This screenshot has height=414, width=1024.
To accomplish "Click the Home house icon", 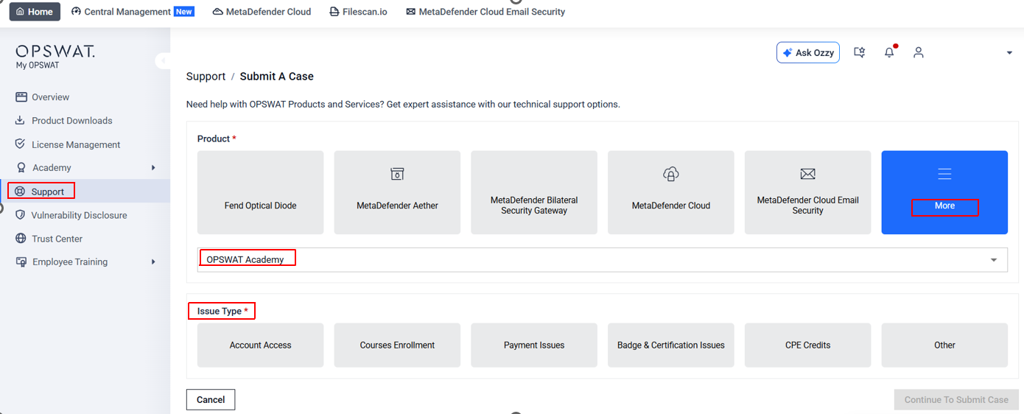I will [x=20, y=12].
